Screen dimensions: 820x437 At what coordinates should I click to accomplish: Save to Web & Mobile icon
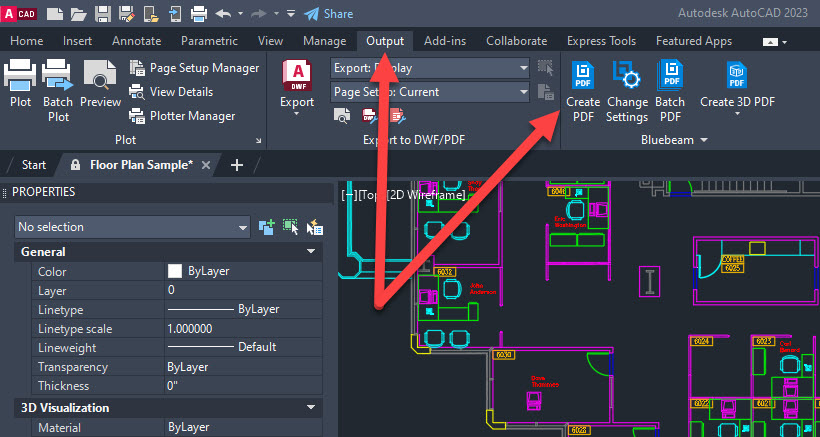click(174, 14)
